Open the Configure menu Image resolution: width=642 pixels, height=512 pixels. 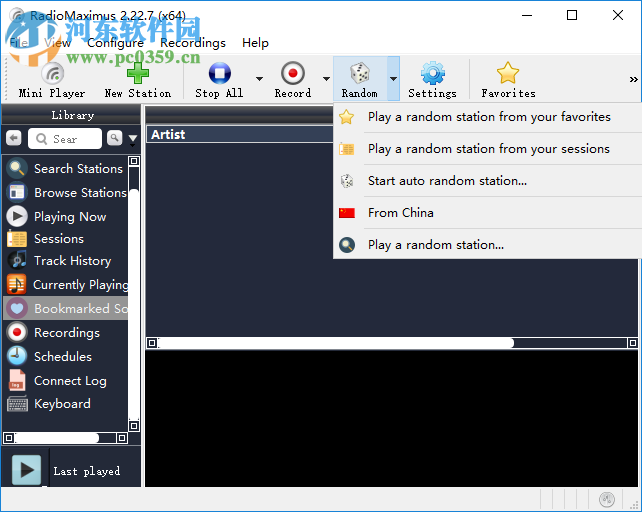click(115, 43)
